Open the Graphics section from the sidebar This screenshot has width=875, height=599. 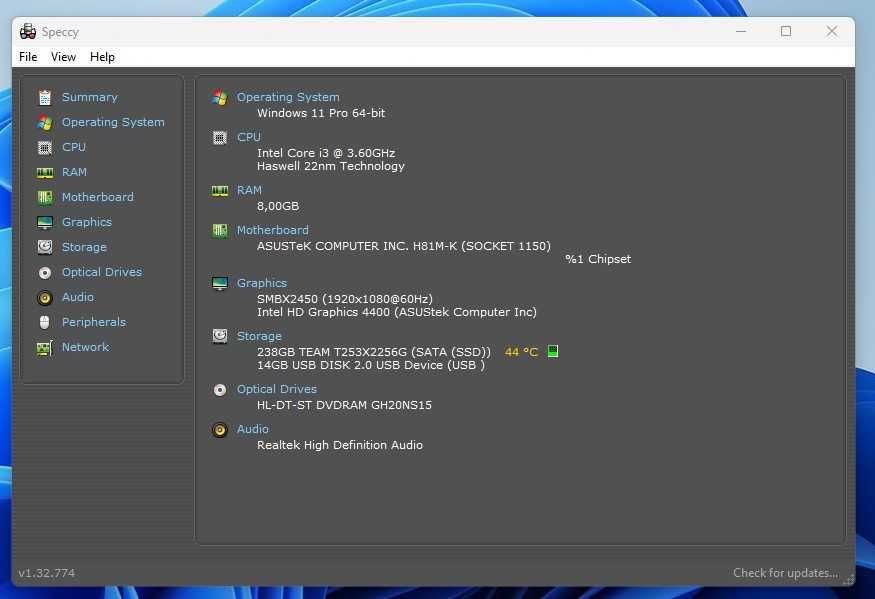point(86,222)
